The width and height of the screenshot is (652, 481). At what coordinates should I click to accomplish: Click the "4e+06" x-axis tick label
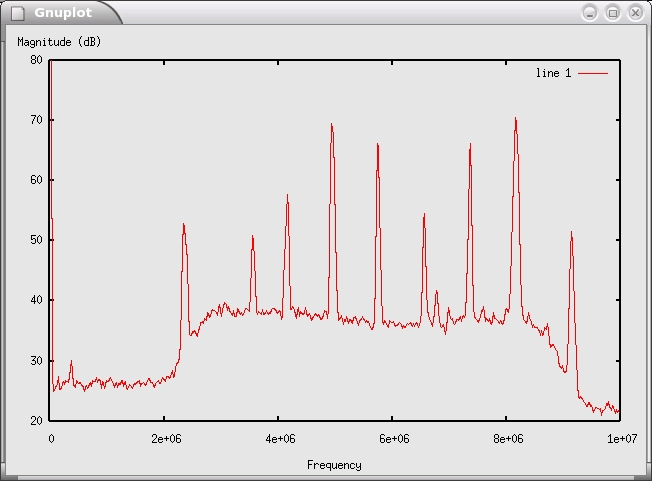pos(279,438)
